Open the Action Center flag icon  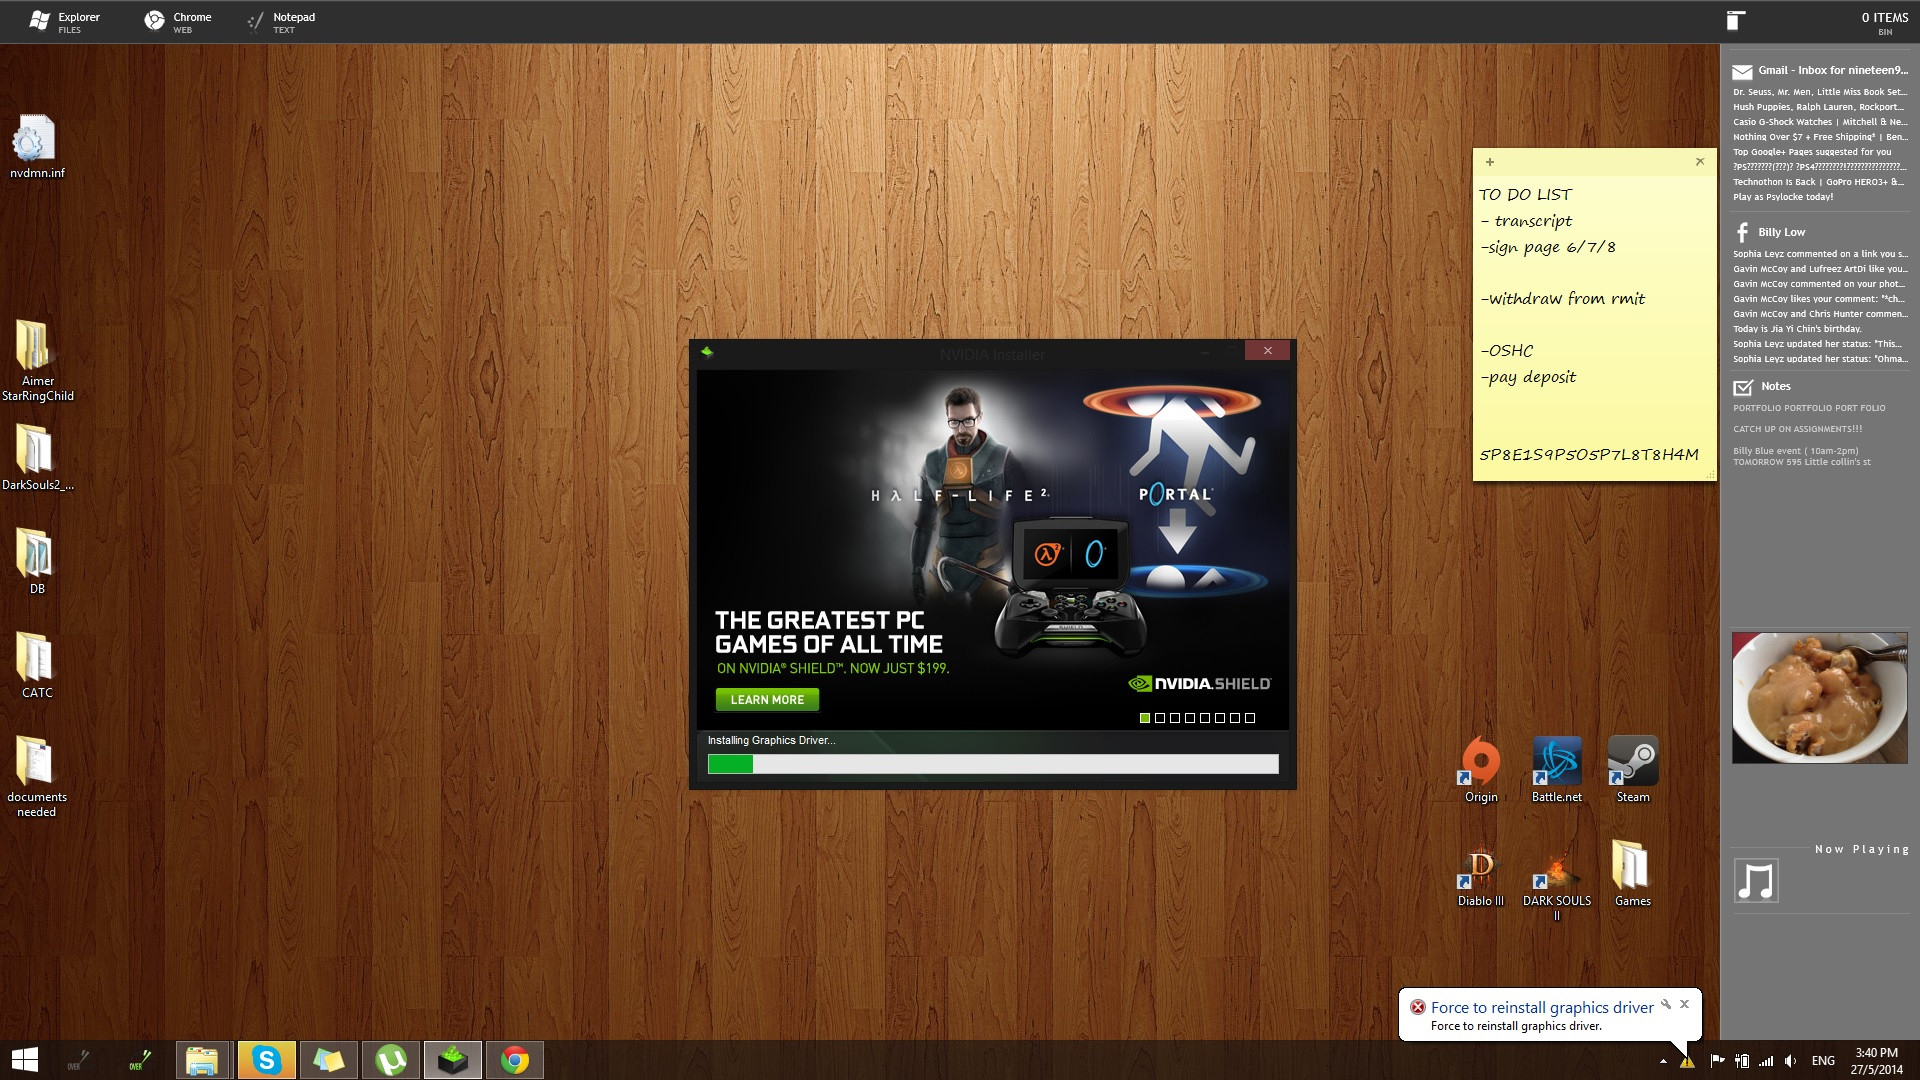pyautogui.click(x=1717, y=1061)
